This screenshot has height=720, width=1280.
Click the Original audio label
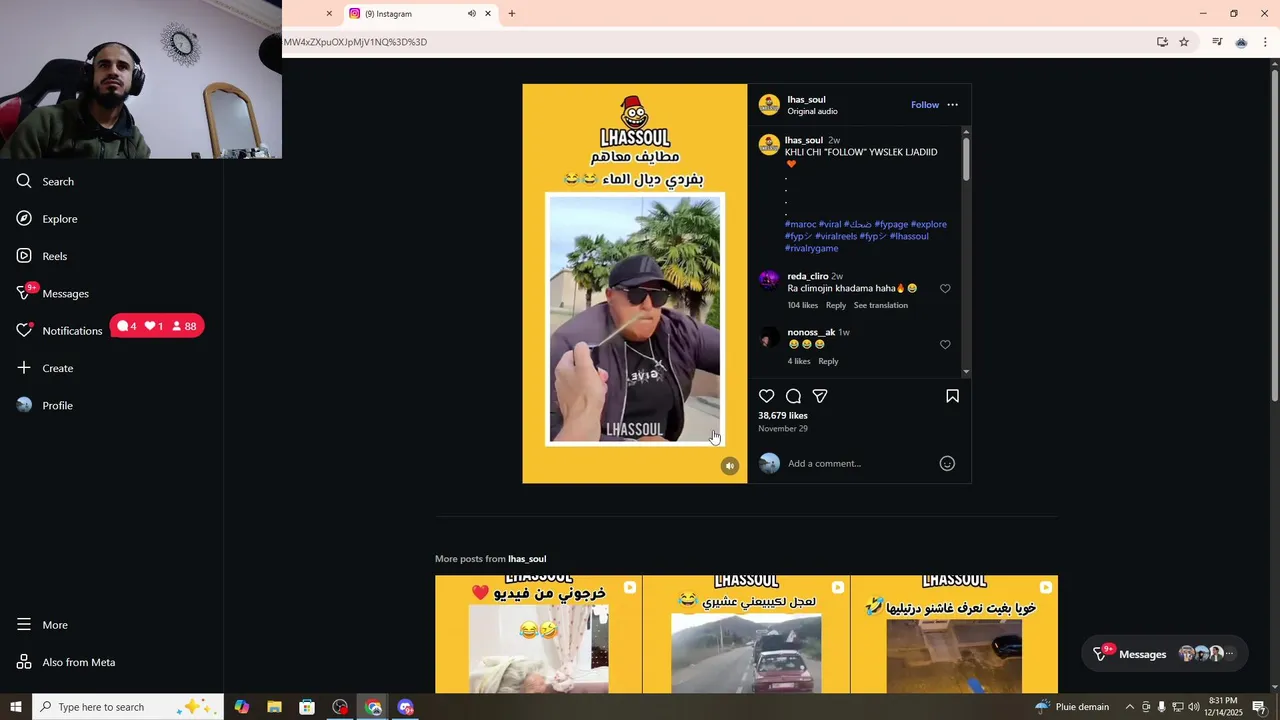pyautogui.click(x=812, y=111)
